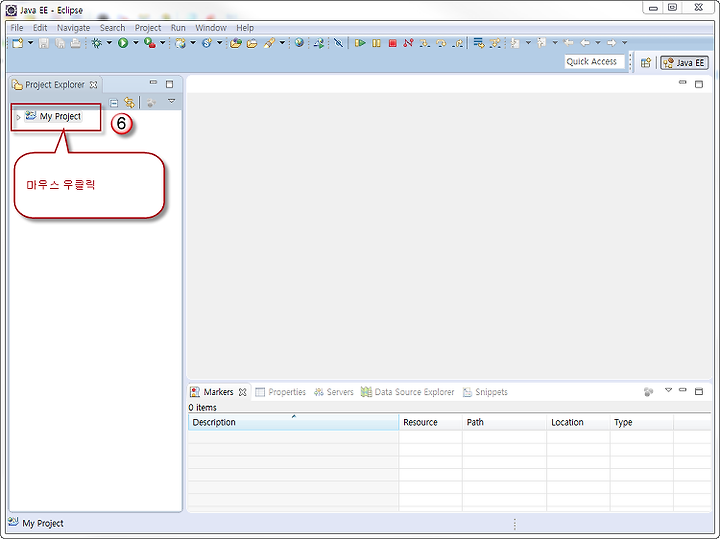
Task: Toggle Use Step Filters icon
Action: tap(495, 43)
